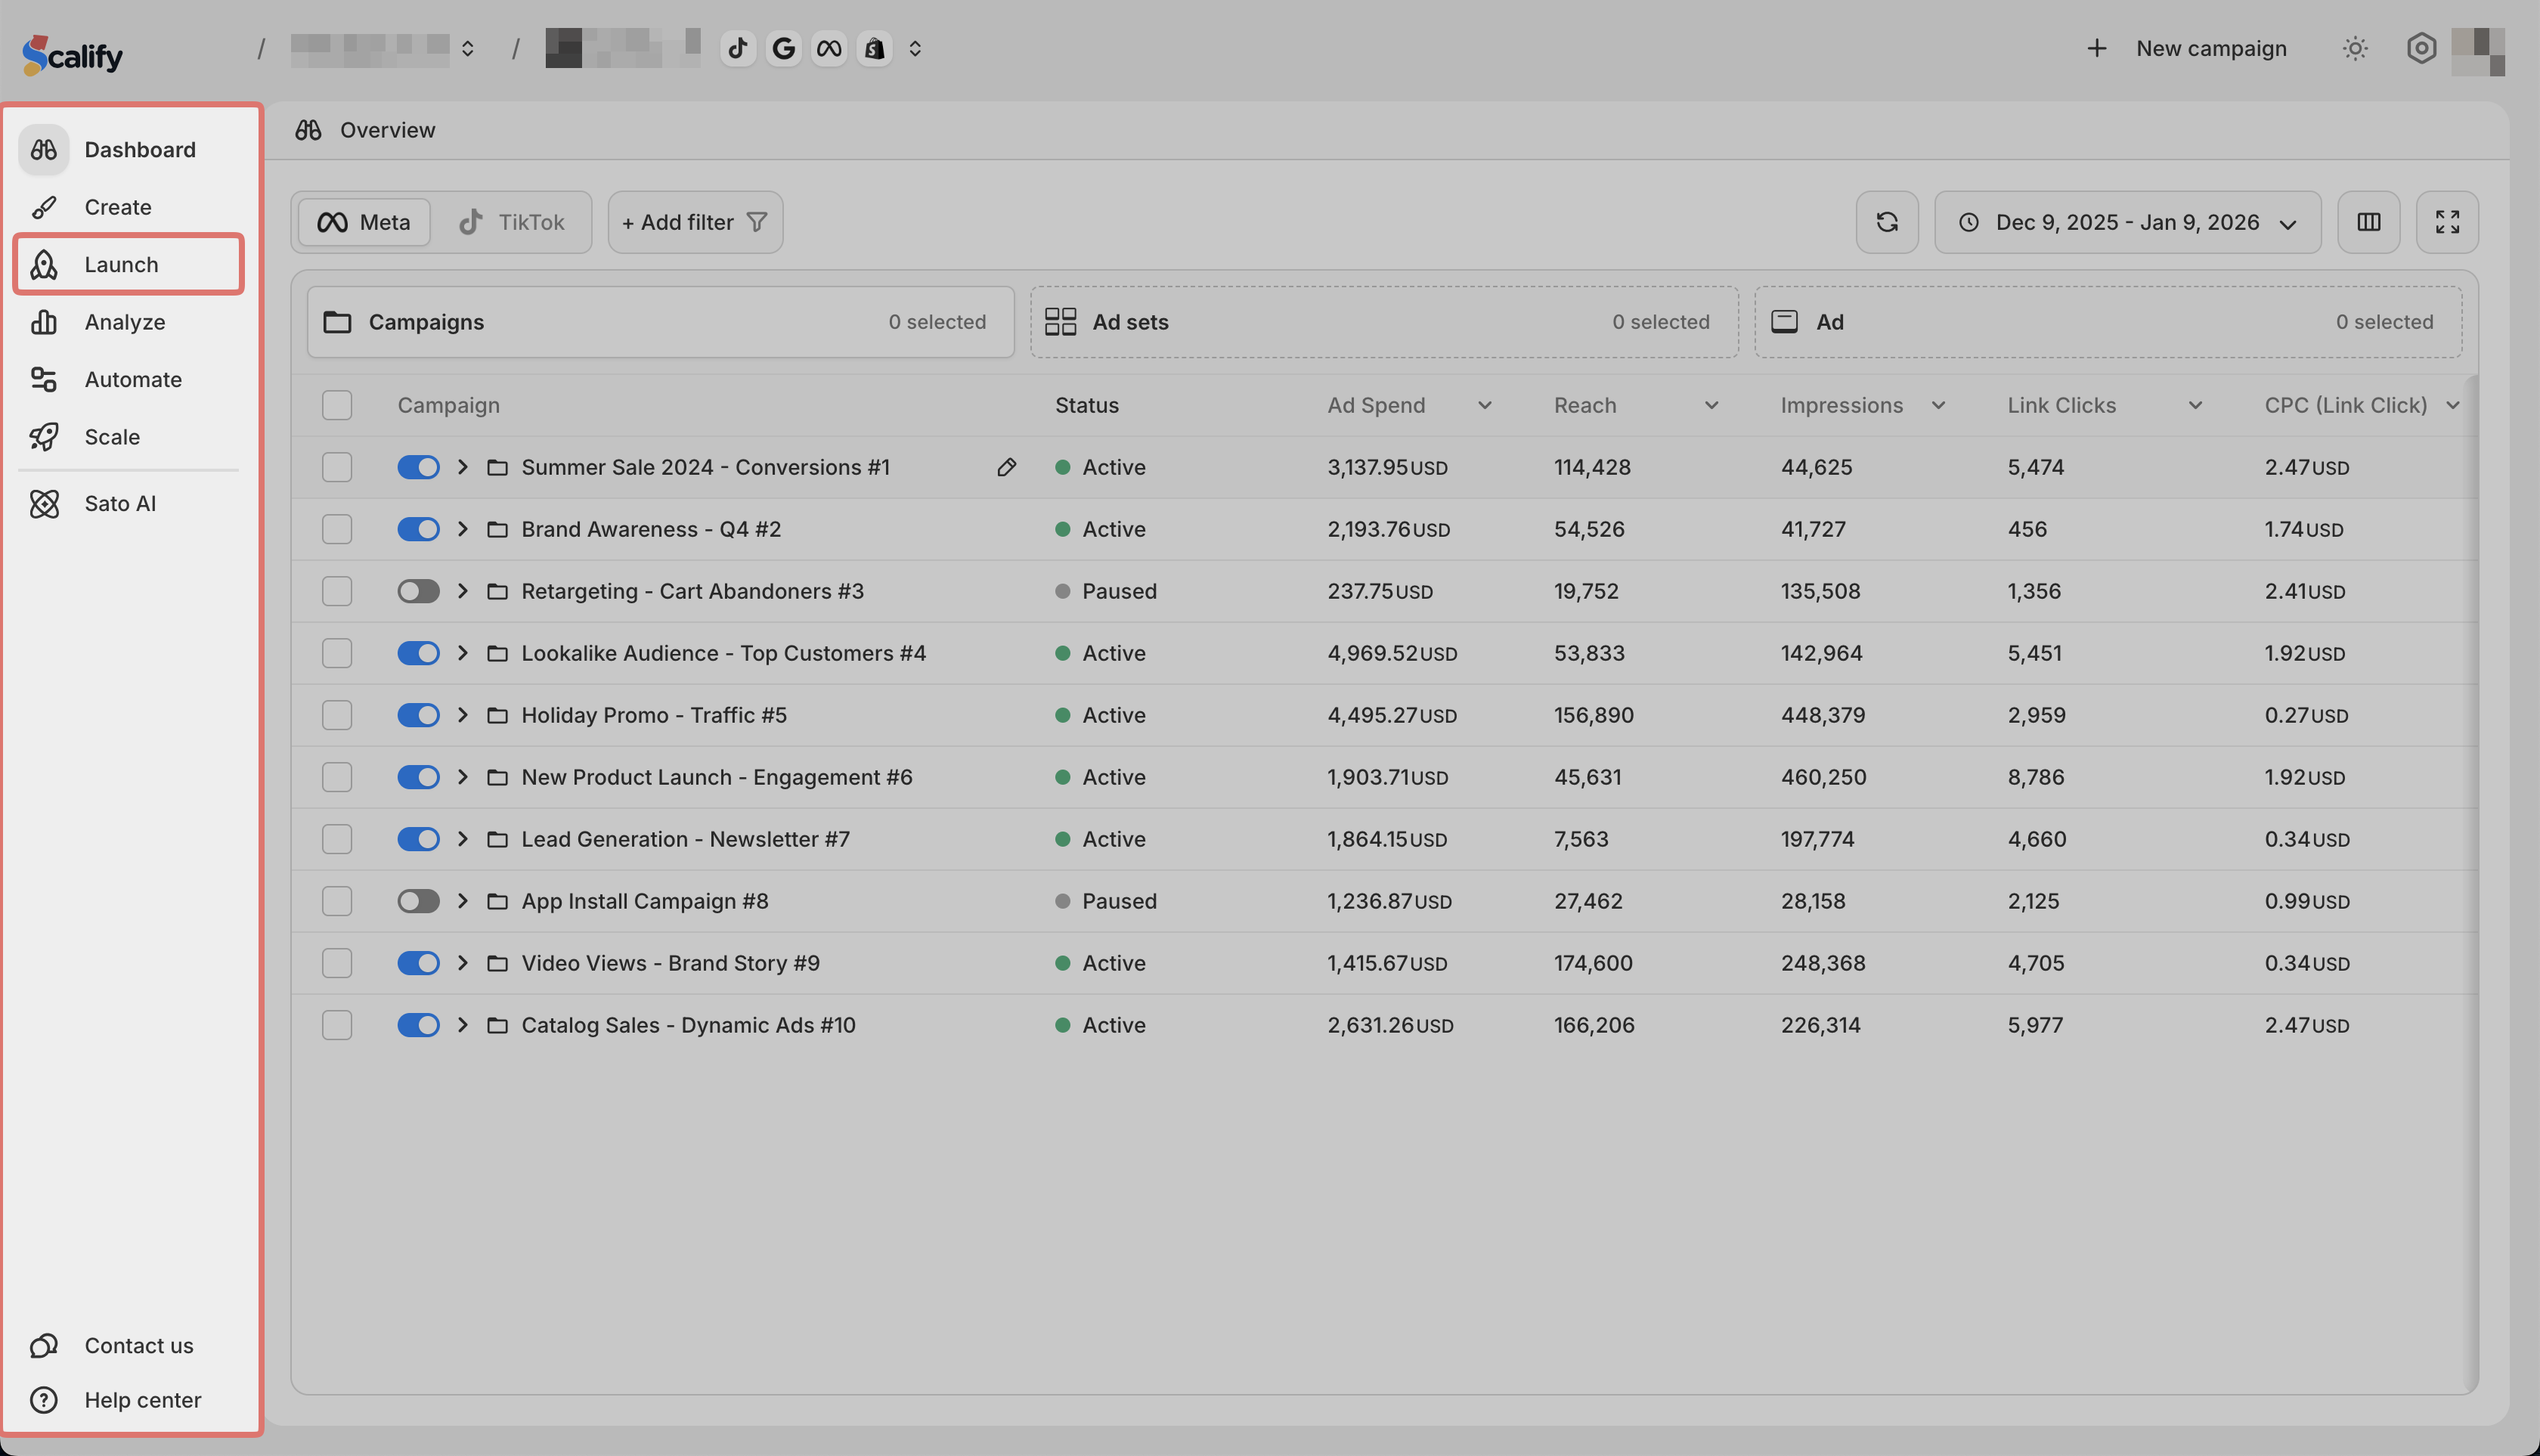Screen dimensions: 2540x1456
Task: Switch to the TikTok platform tab
Action: tap(512, 222)
